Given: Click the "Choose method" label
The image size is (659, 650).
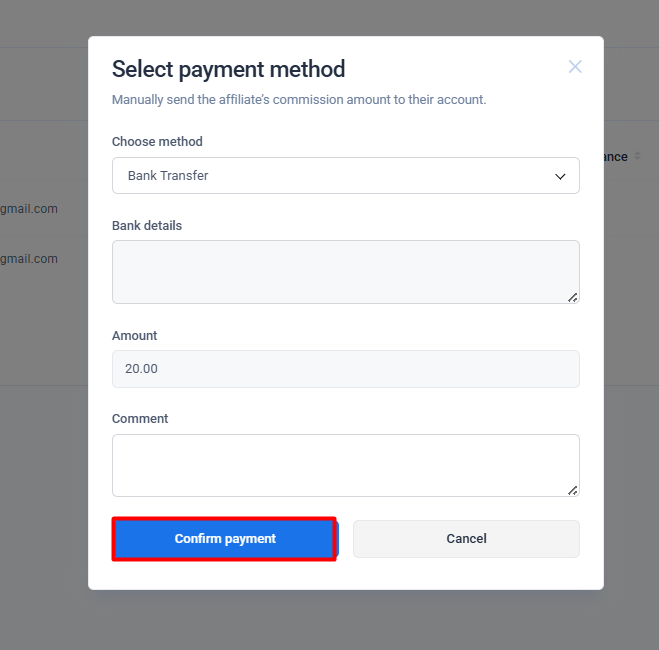Looking at the screenshot, I should (157, 142).
